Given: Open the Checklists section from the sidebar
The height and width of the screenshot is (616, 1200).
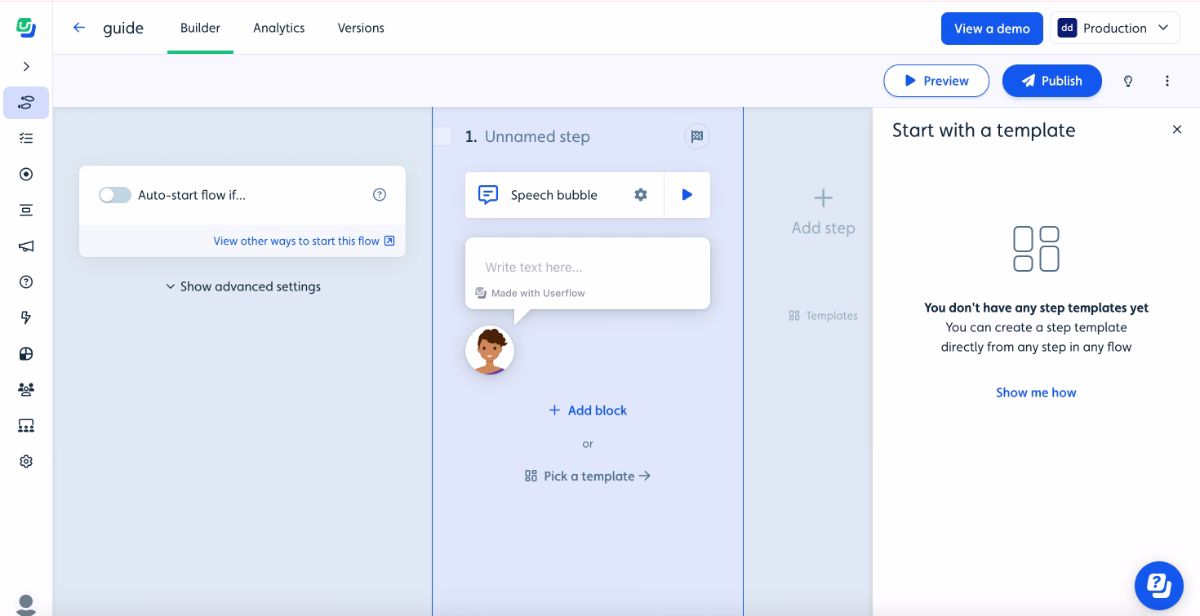Looking at the screenshot, I should (26, 138).
